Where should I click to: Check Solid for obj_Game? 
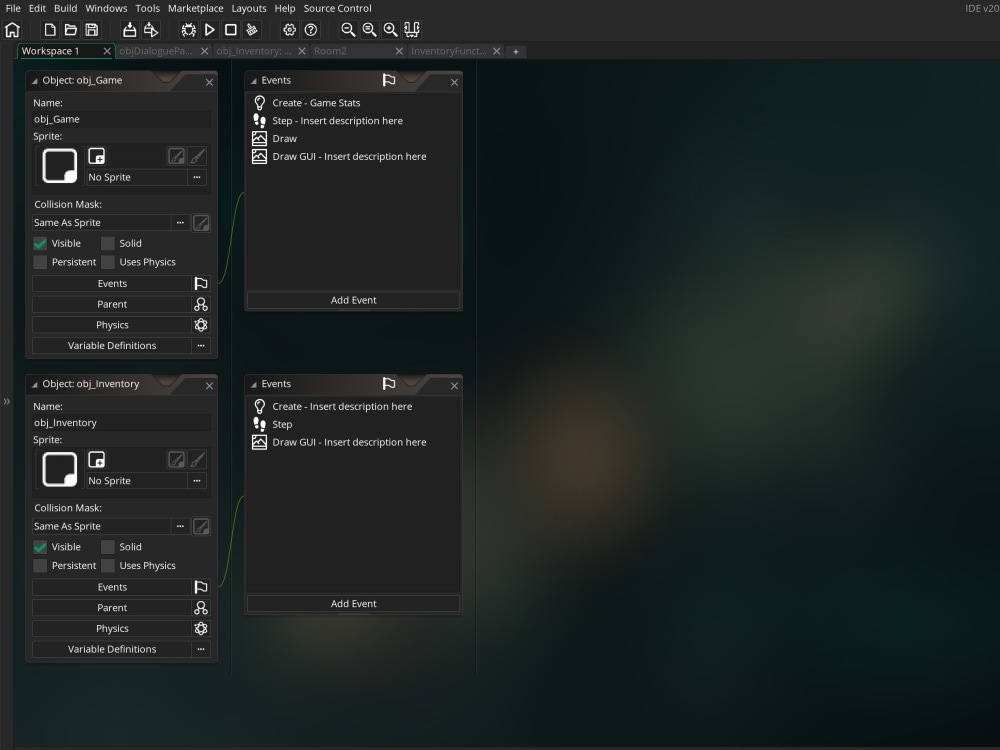(108, 244)
